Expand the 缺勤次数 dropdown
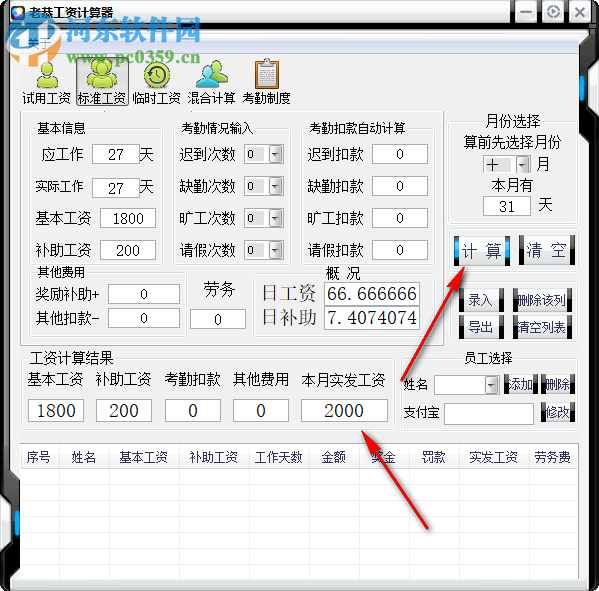Image resolution: width=599 pixels, height=591 pixels. pos(275,186)
